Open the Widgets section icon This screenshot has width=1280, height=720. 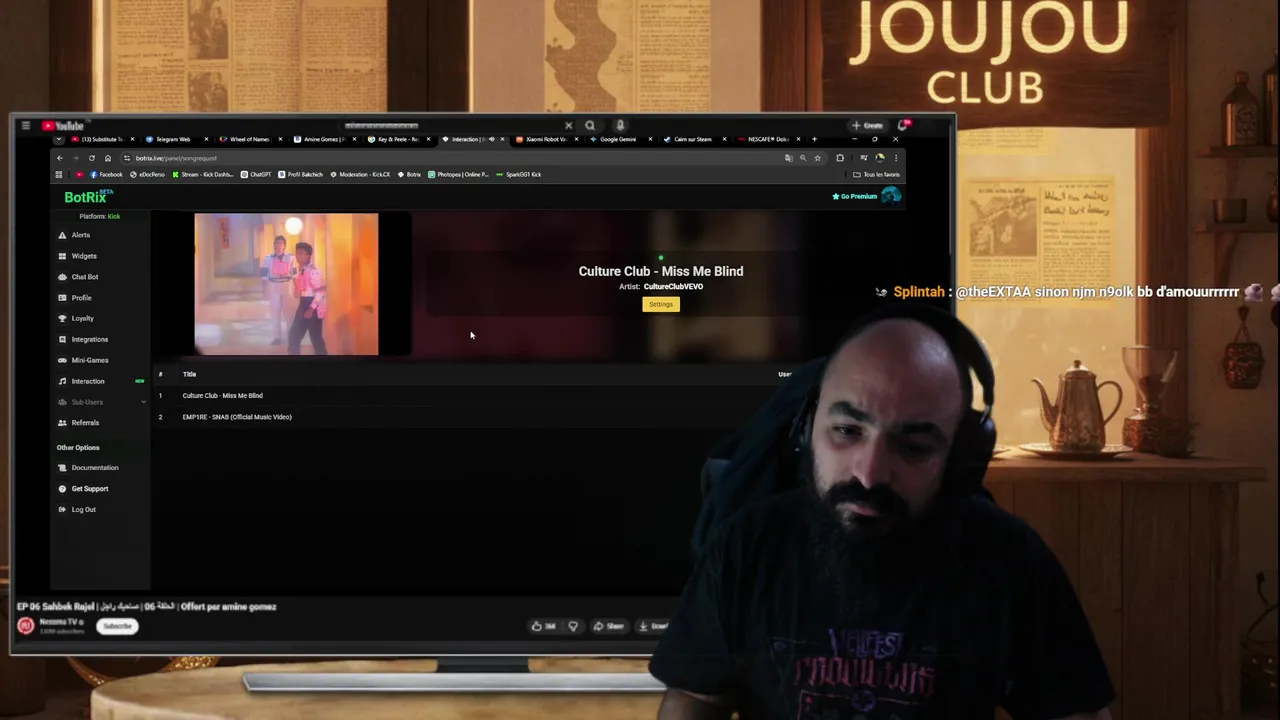click(62, 256)
